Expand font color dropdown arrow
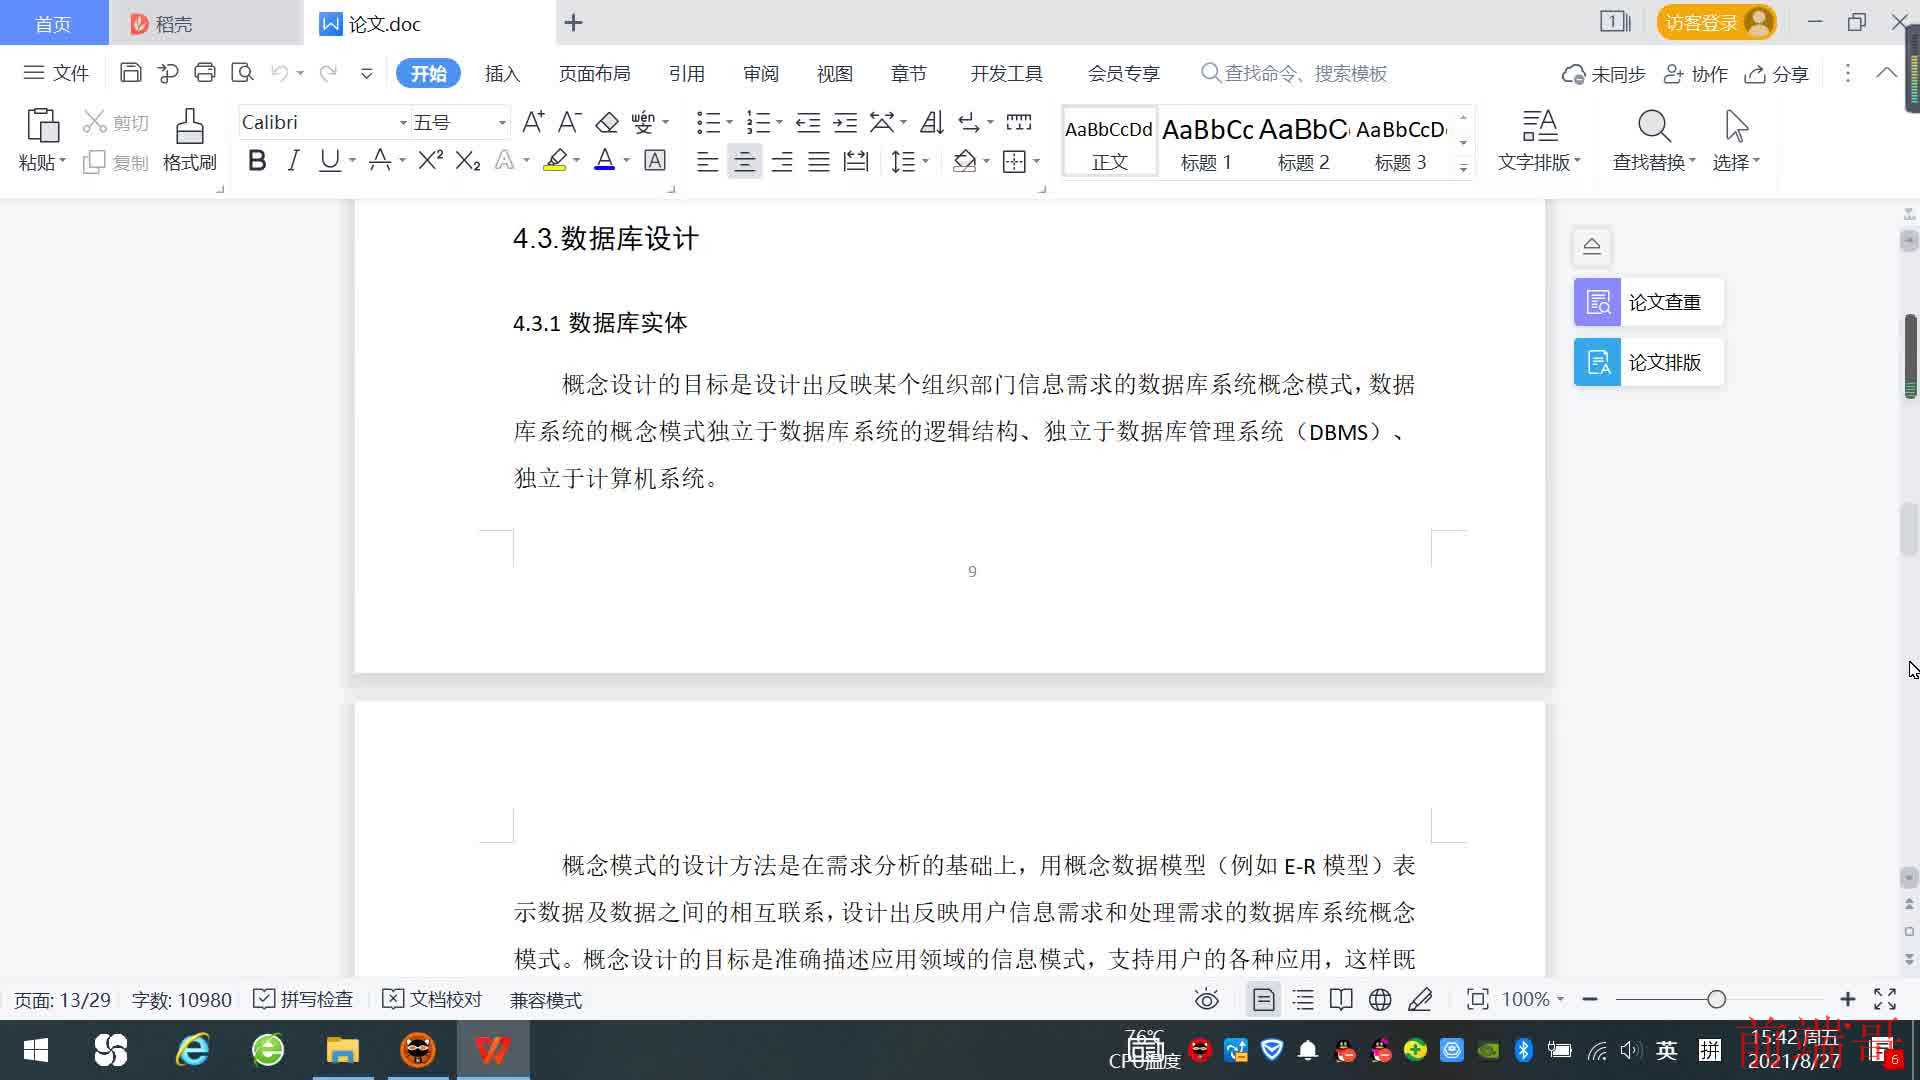Image resolution: width=1920 pixels, height=1080 pixels. pyautogui.click(x=627, y=161)
